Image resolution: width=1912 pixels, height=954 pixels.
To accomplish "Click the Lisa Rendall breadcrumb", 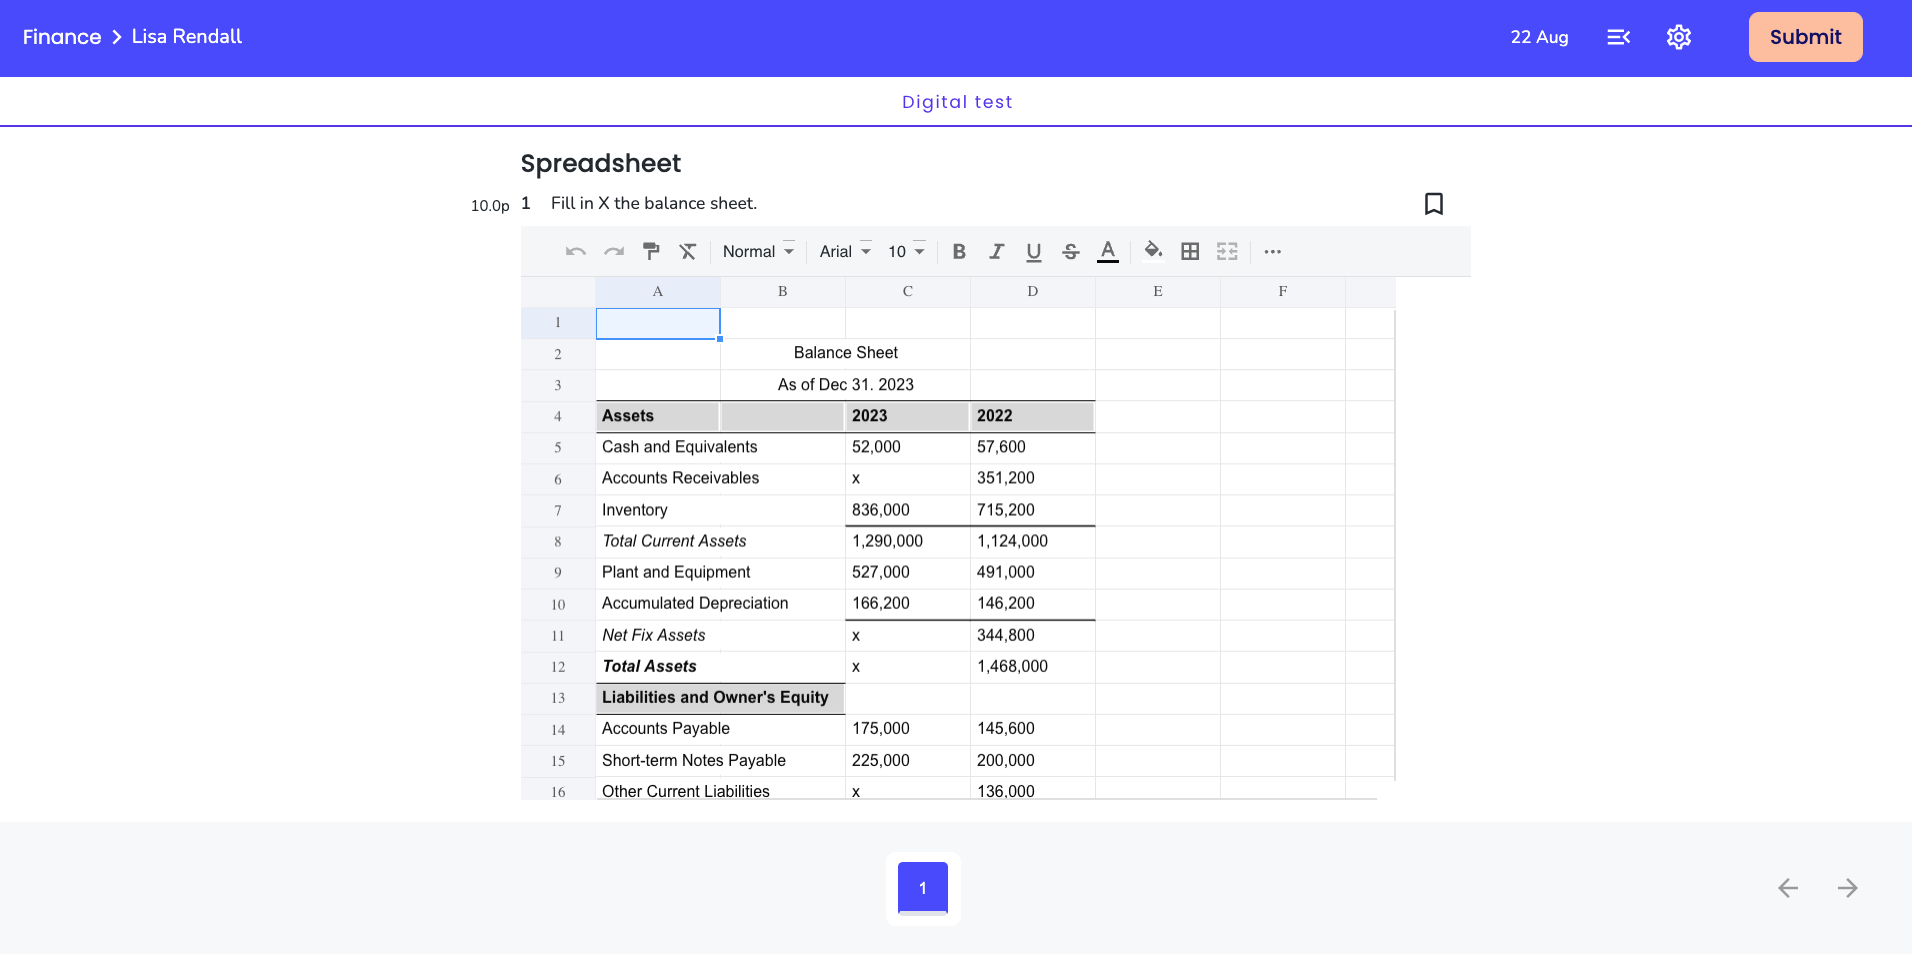I will [187, 37].
